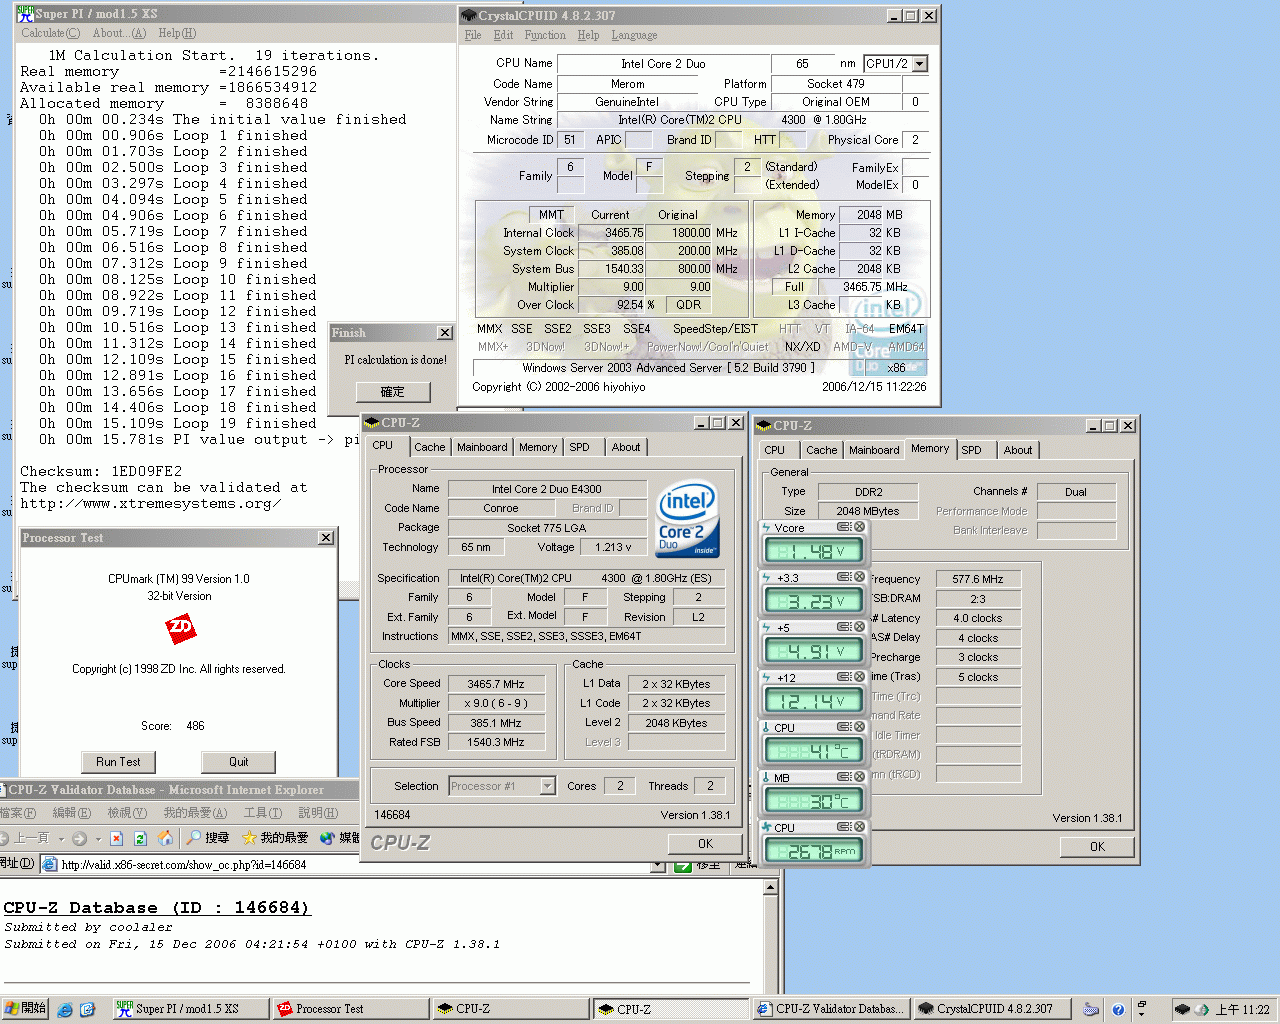Open CrystalCPUID File menu
Viewport: 1280px width, 1024px height.
point(473,35)
